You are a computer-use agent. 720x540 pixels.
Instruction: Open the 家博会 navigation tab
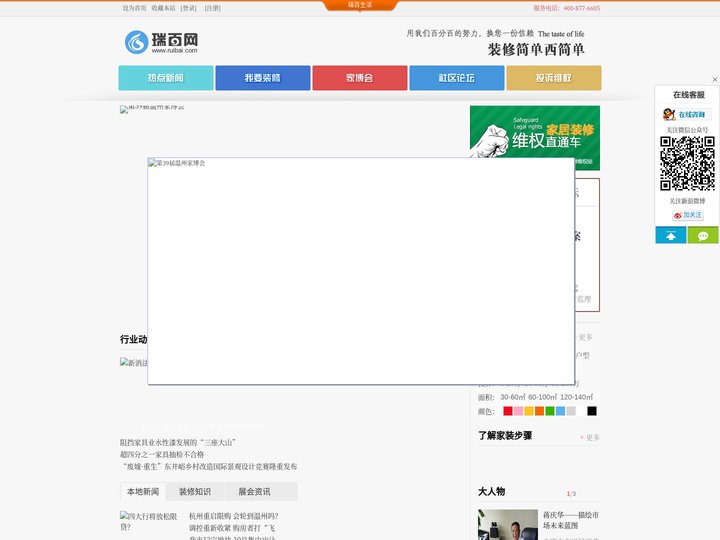pos(360,78)
